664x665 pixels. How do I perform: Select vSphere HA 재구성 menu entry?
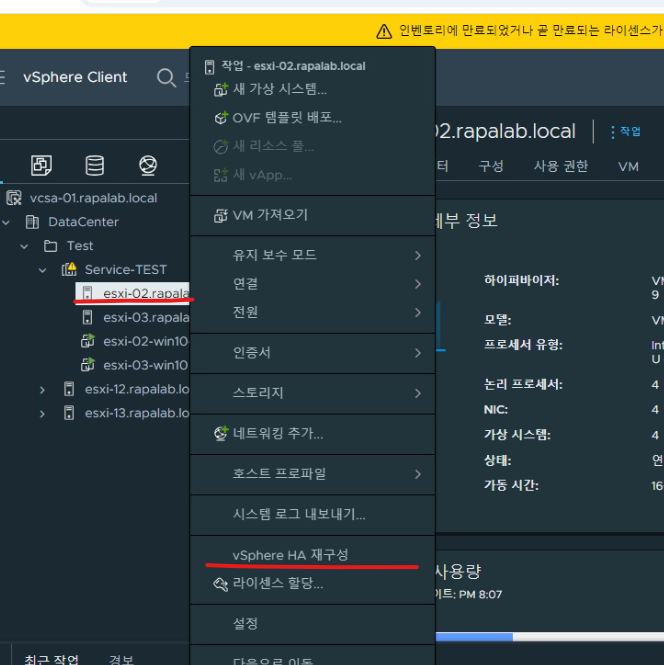click(x=313, y=555)
